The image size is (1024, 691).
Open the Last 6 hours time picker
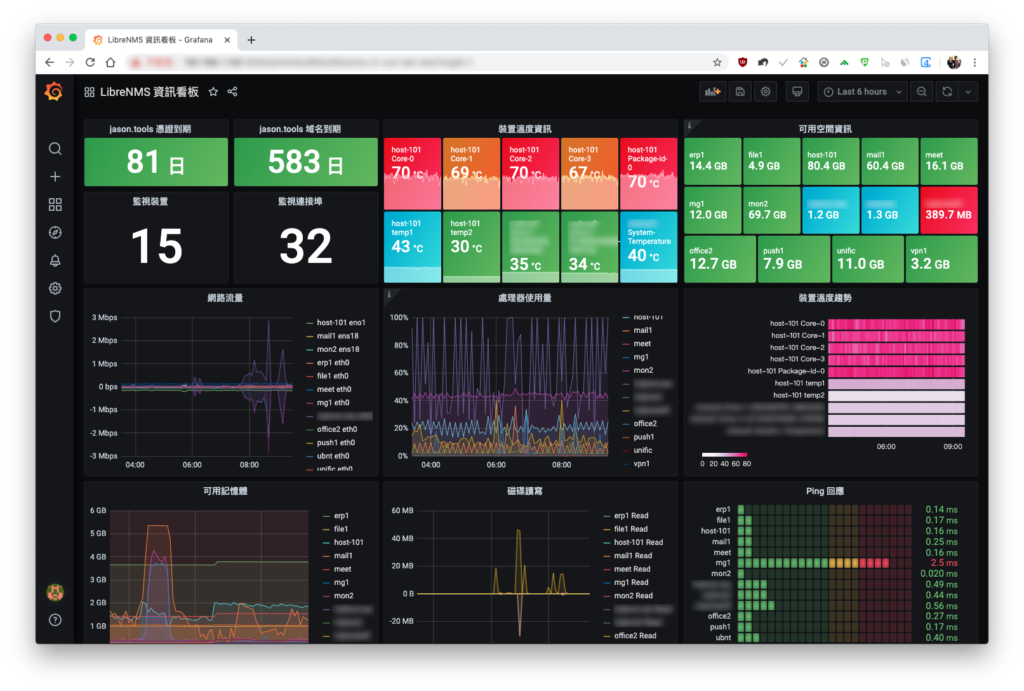coord(862,92)
